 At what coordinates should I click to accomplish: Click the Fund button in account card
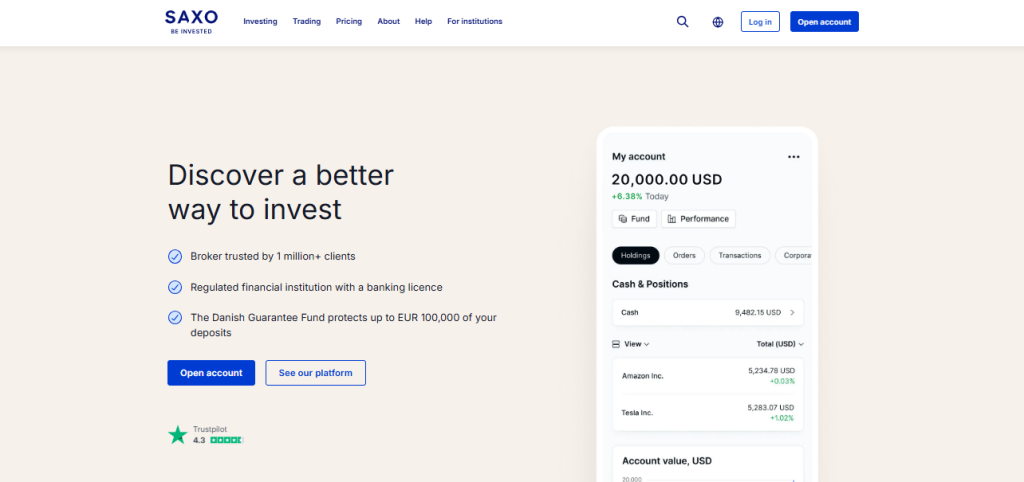tap(634, 219)
